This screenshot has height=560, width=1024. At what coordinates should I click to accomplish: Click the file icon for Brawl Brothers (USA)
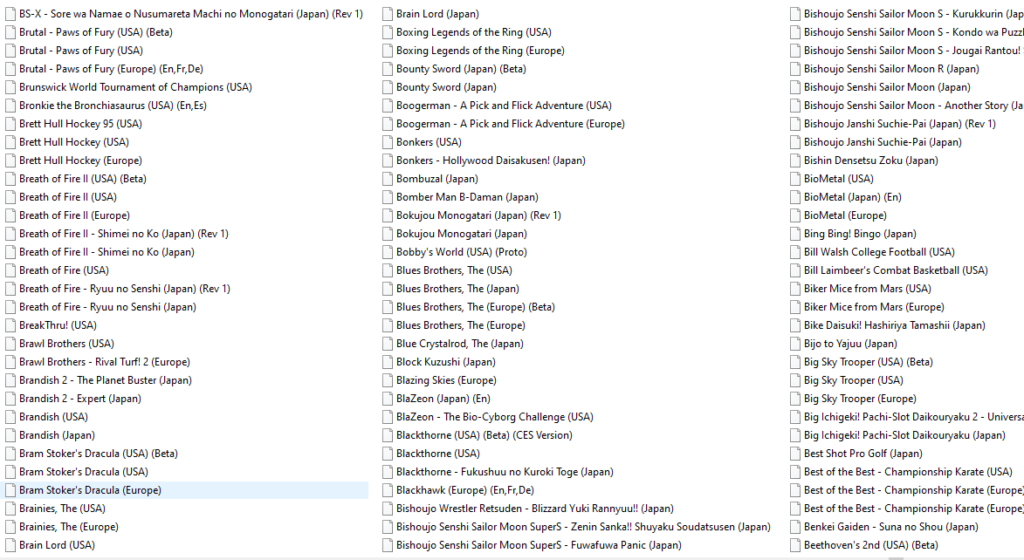click(10, 344)
